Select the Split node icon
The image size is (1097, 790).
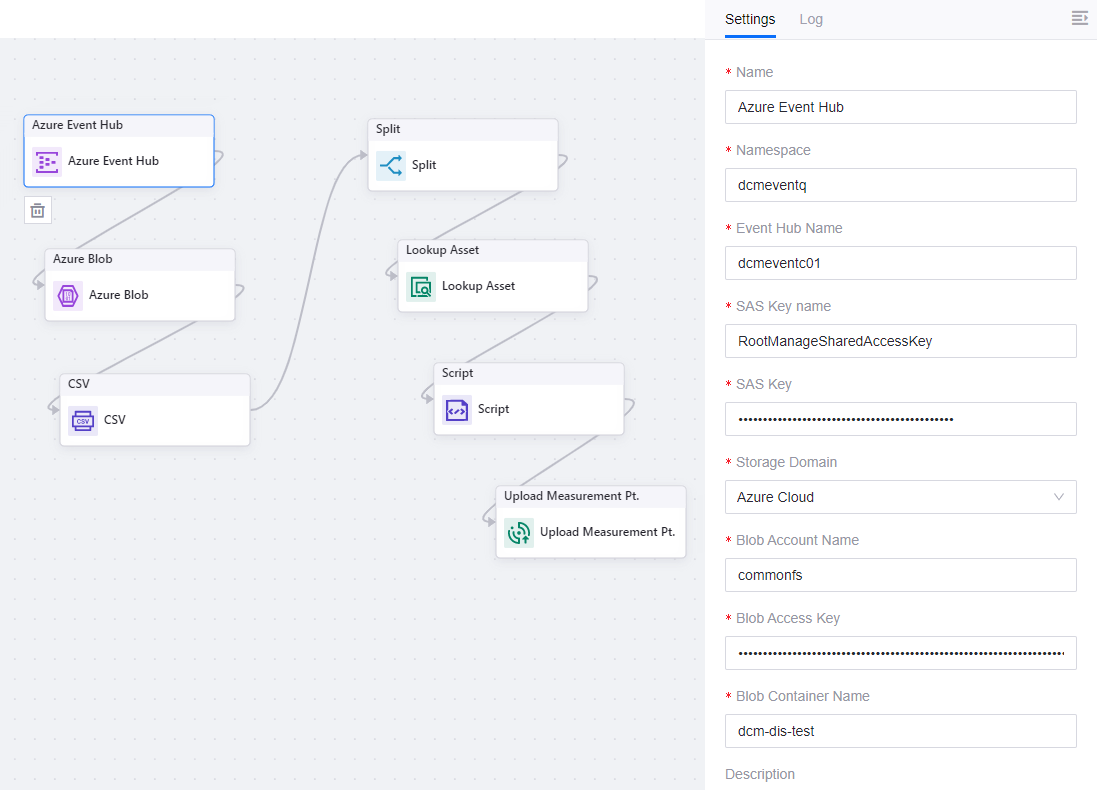(391, 165)
